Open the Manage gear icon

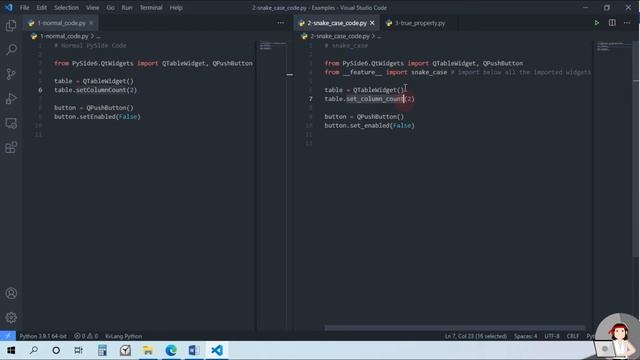11,317
